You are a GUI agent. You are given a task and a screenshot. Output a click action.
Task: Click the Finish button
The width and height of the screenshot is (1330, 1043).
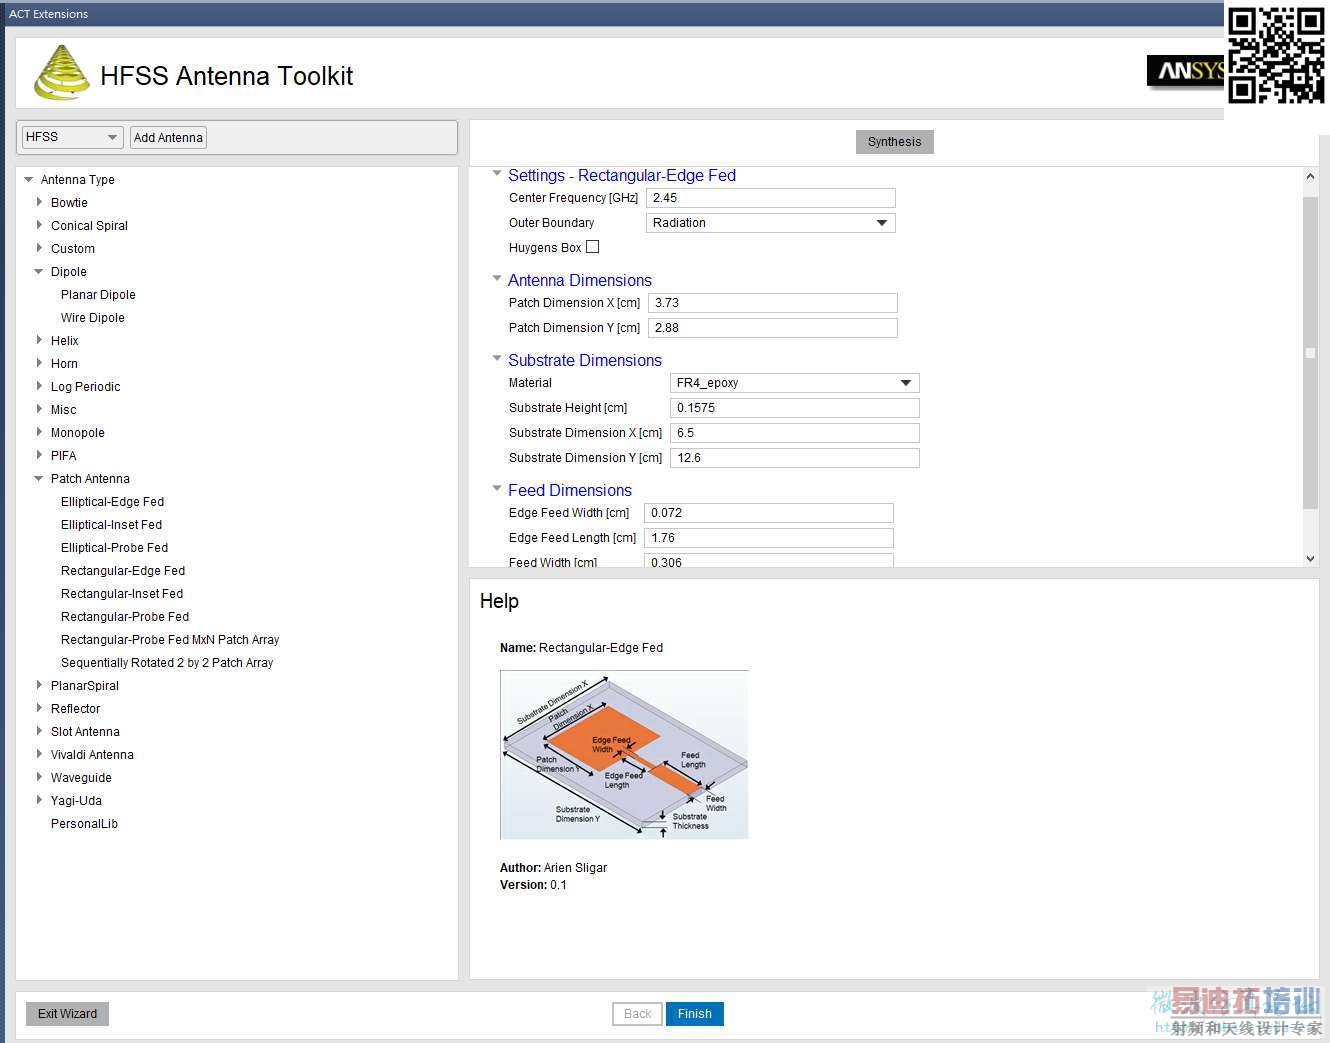click(x=695, y=1014)
